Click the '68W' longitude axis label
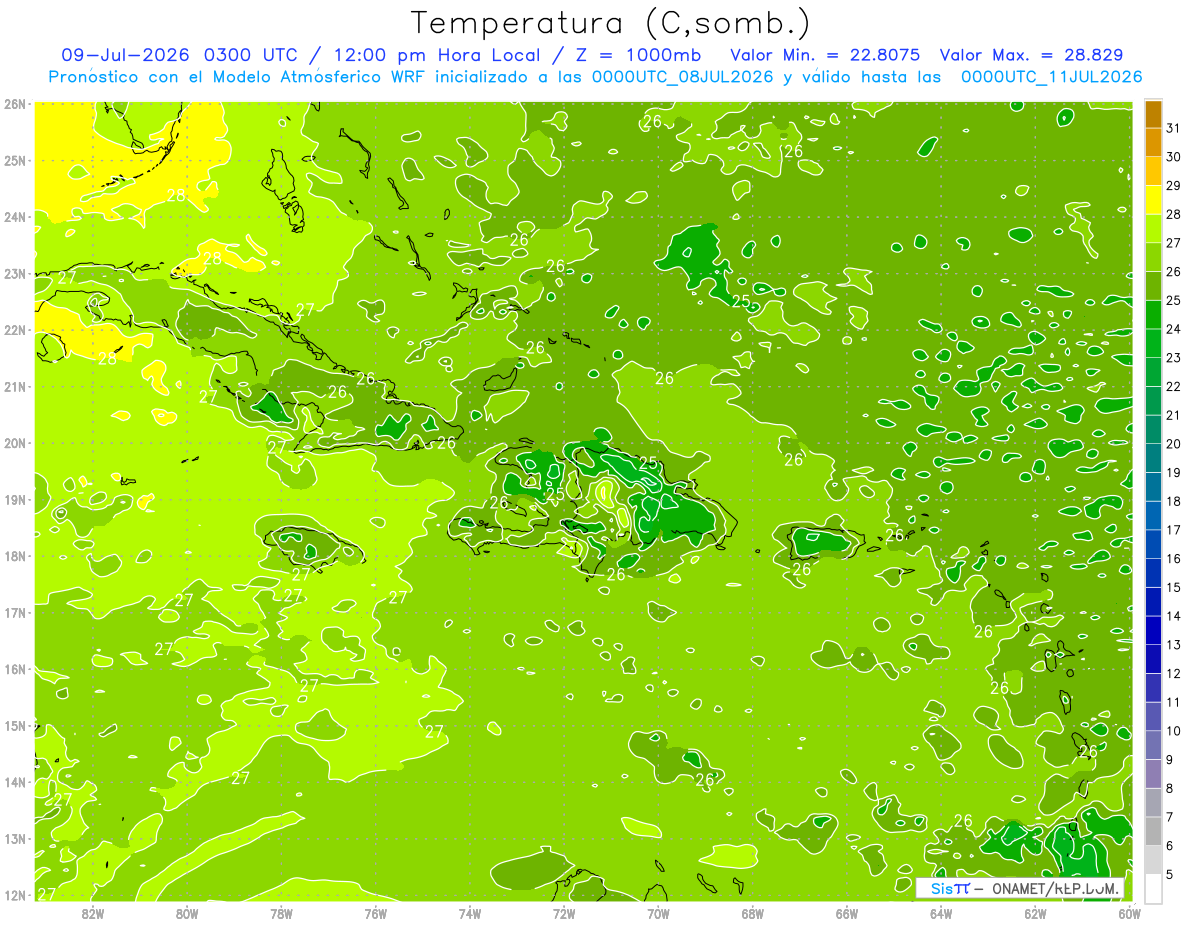This screenshot has width=1200, height=927. (x=752, y=912)
